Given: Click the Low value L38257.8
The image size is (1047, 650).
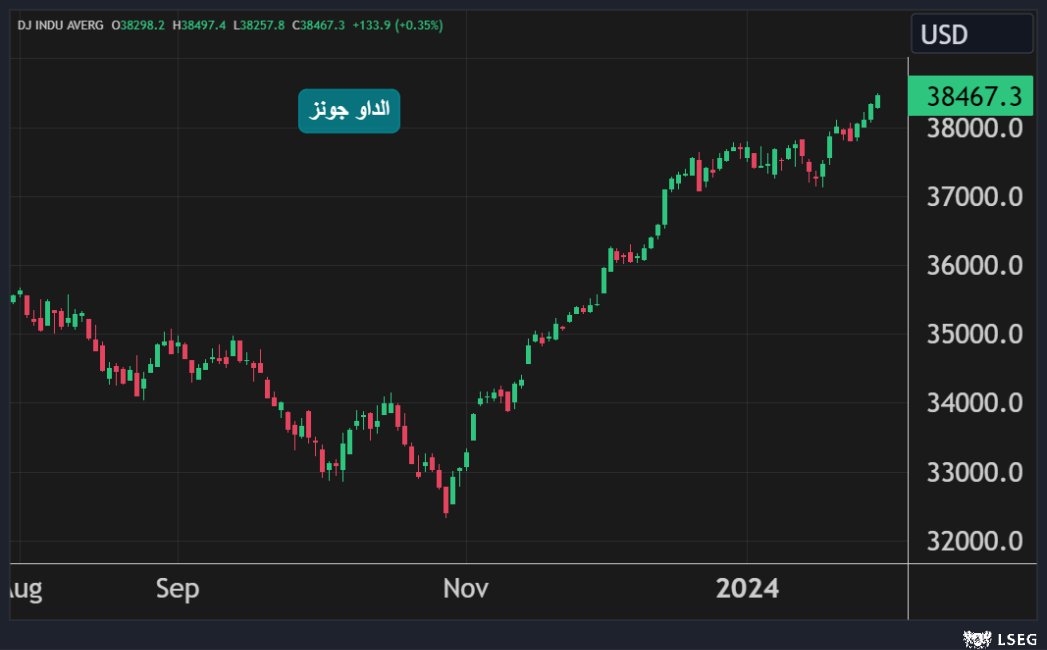Looking at the screenshot, I should 259,24.
